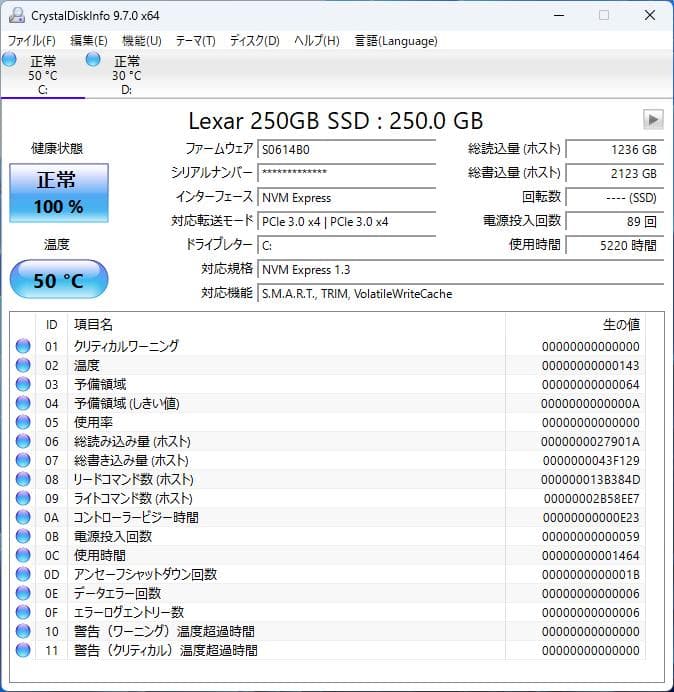674x692 pixels.
Task: Click the drive letter field C:
Action: tap(347, 245)
